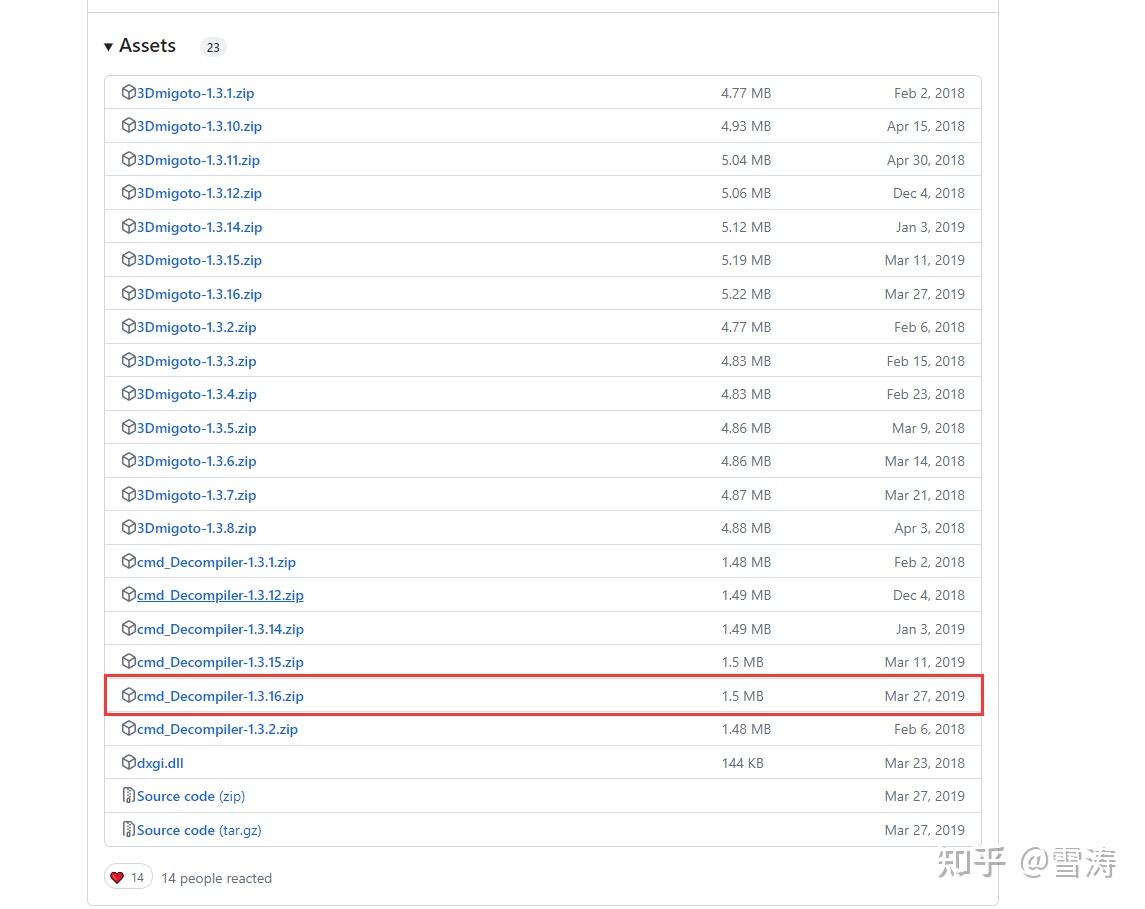This screenshot has width=1145, height=909.
Task: Download dxgi.dll
Action: [160, 762]
